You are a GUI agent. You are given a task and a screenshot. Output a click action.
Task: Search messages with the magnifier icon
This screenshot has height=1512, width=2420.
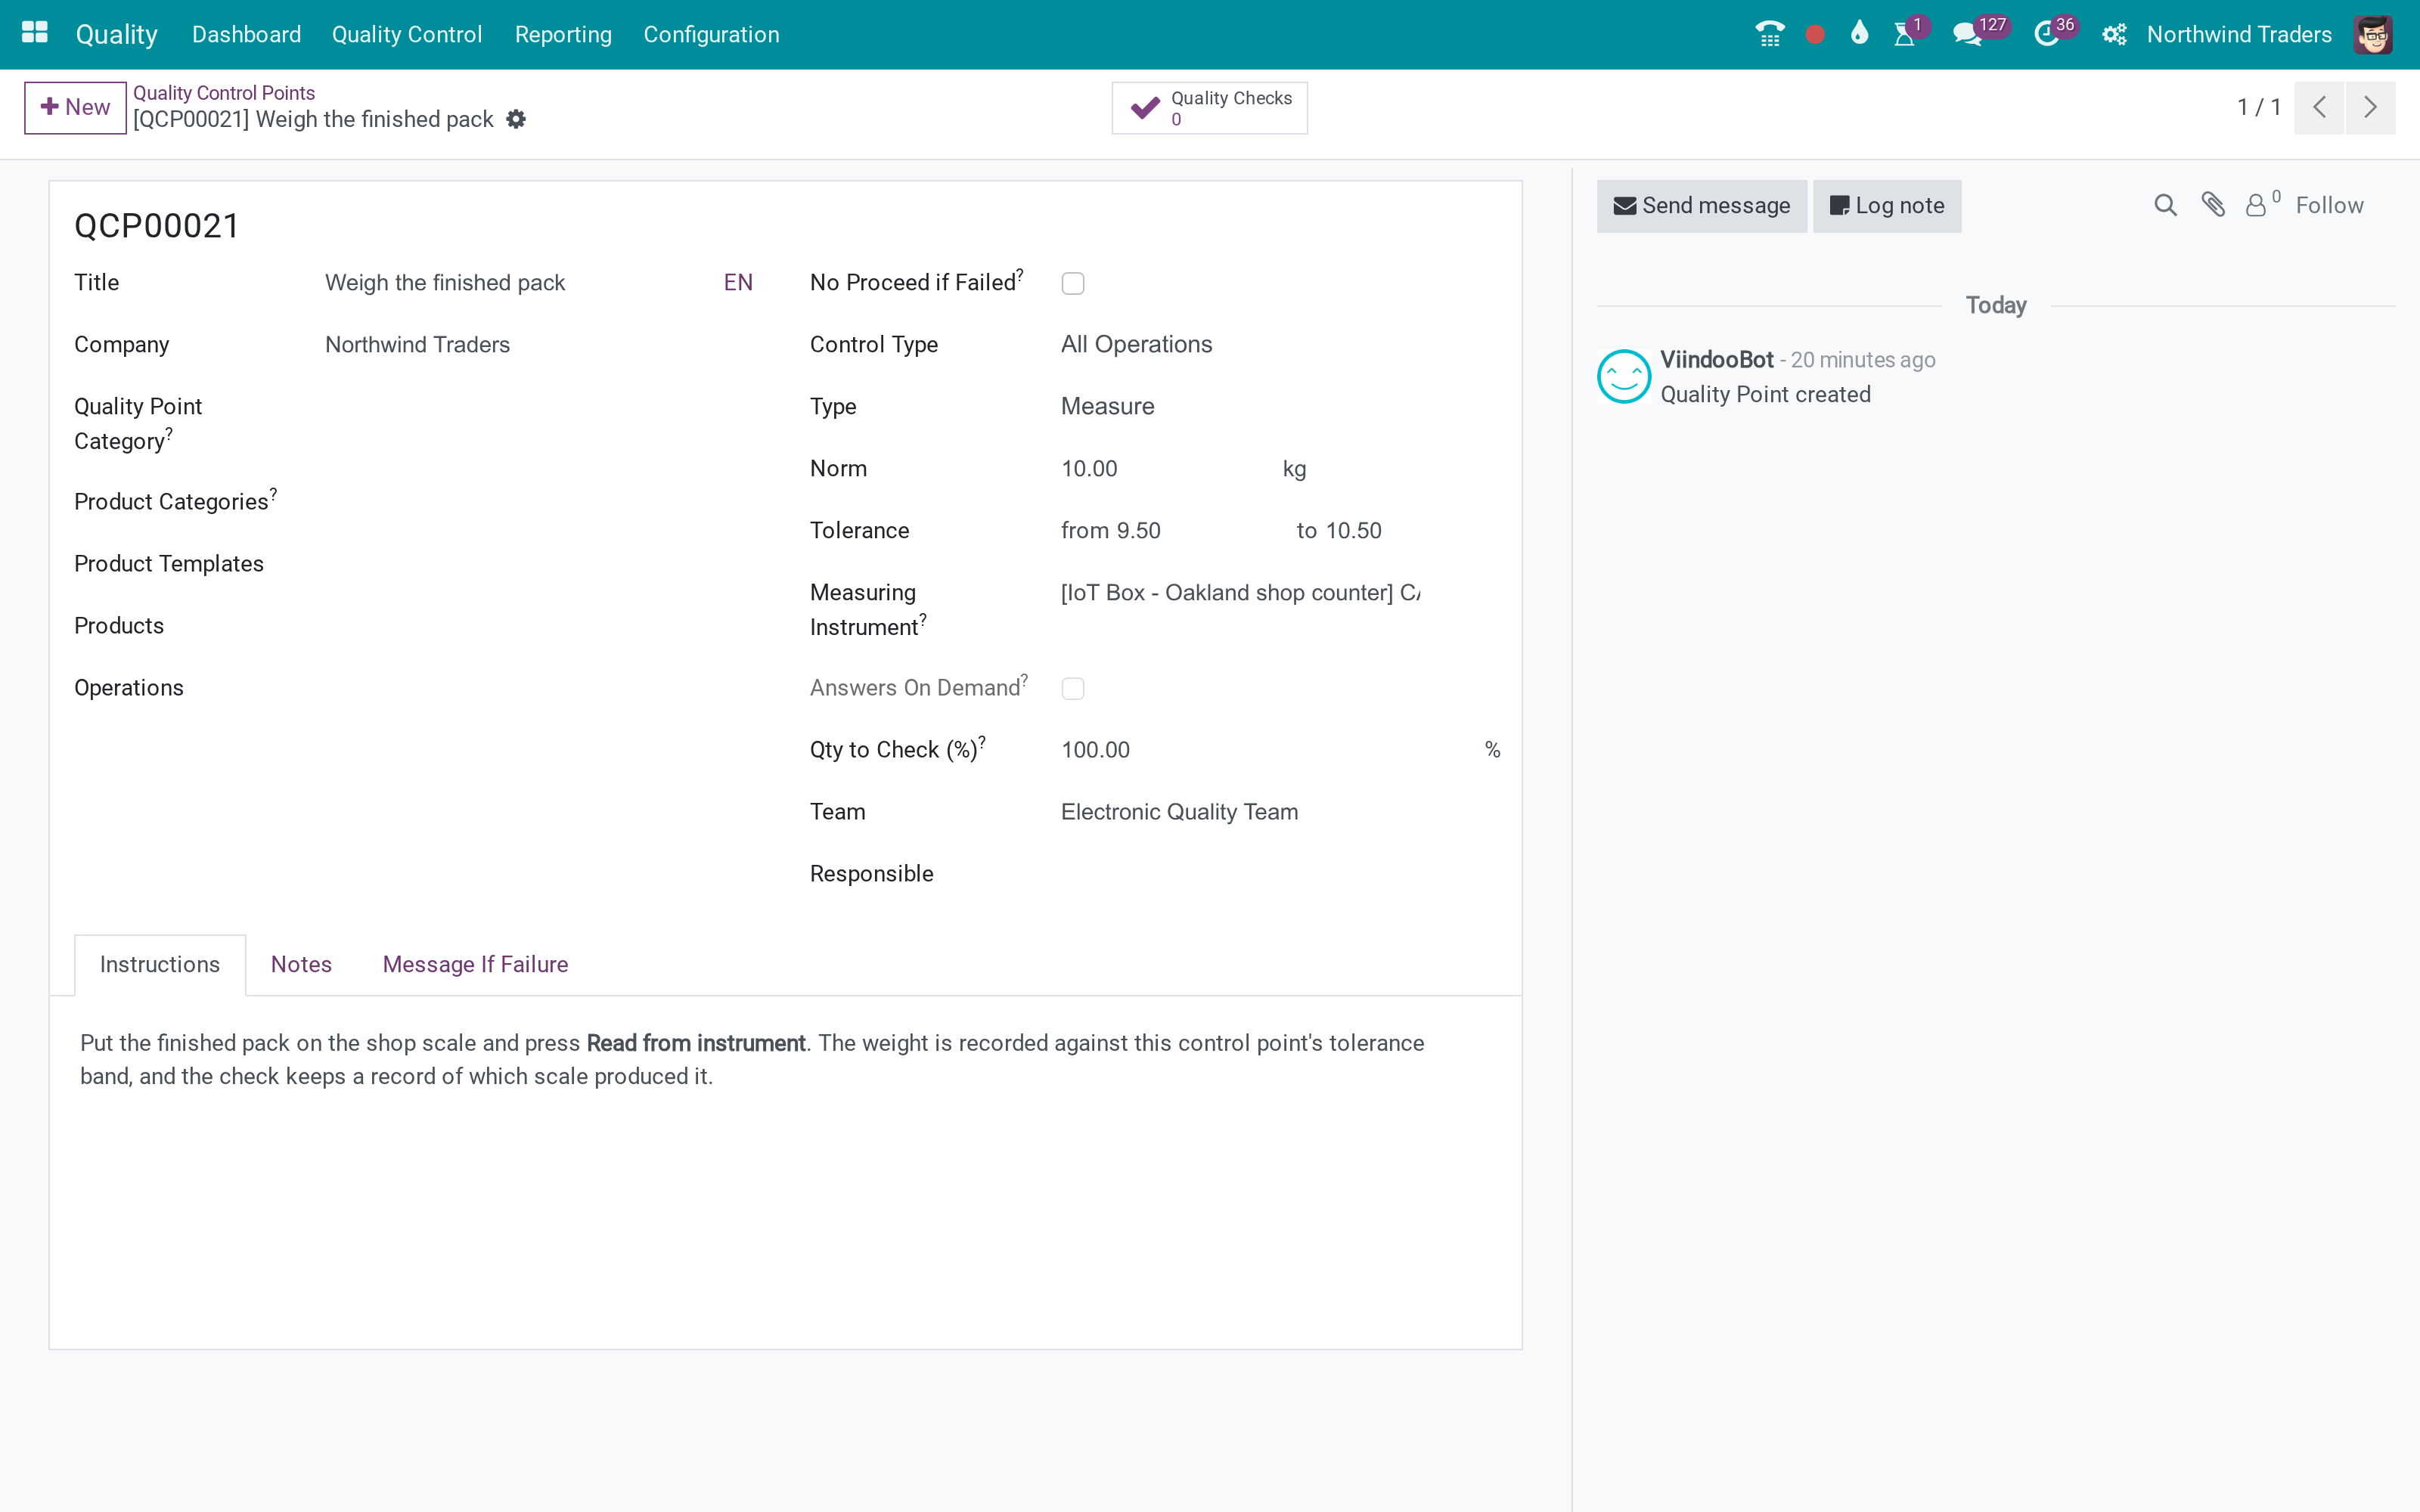tap(2165, 205)
